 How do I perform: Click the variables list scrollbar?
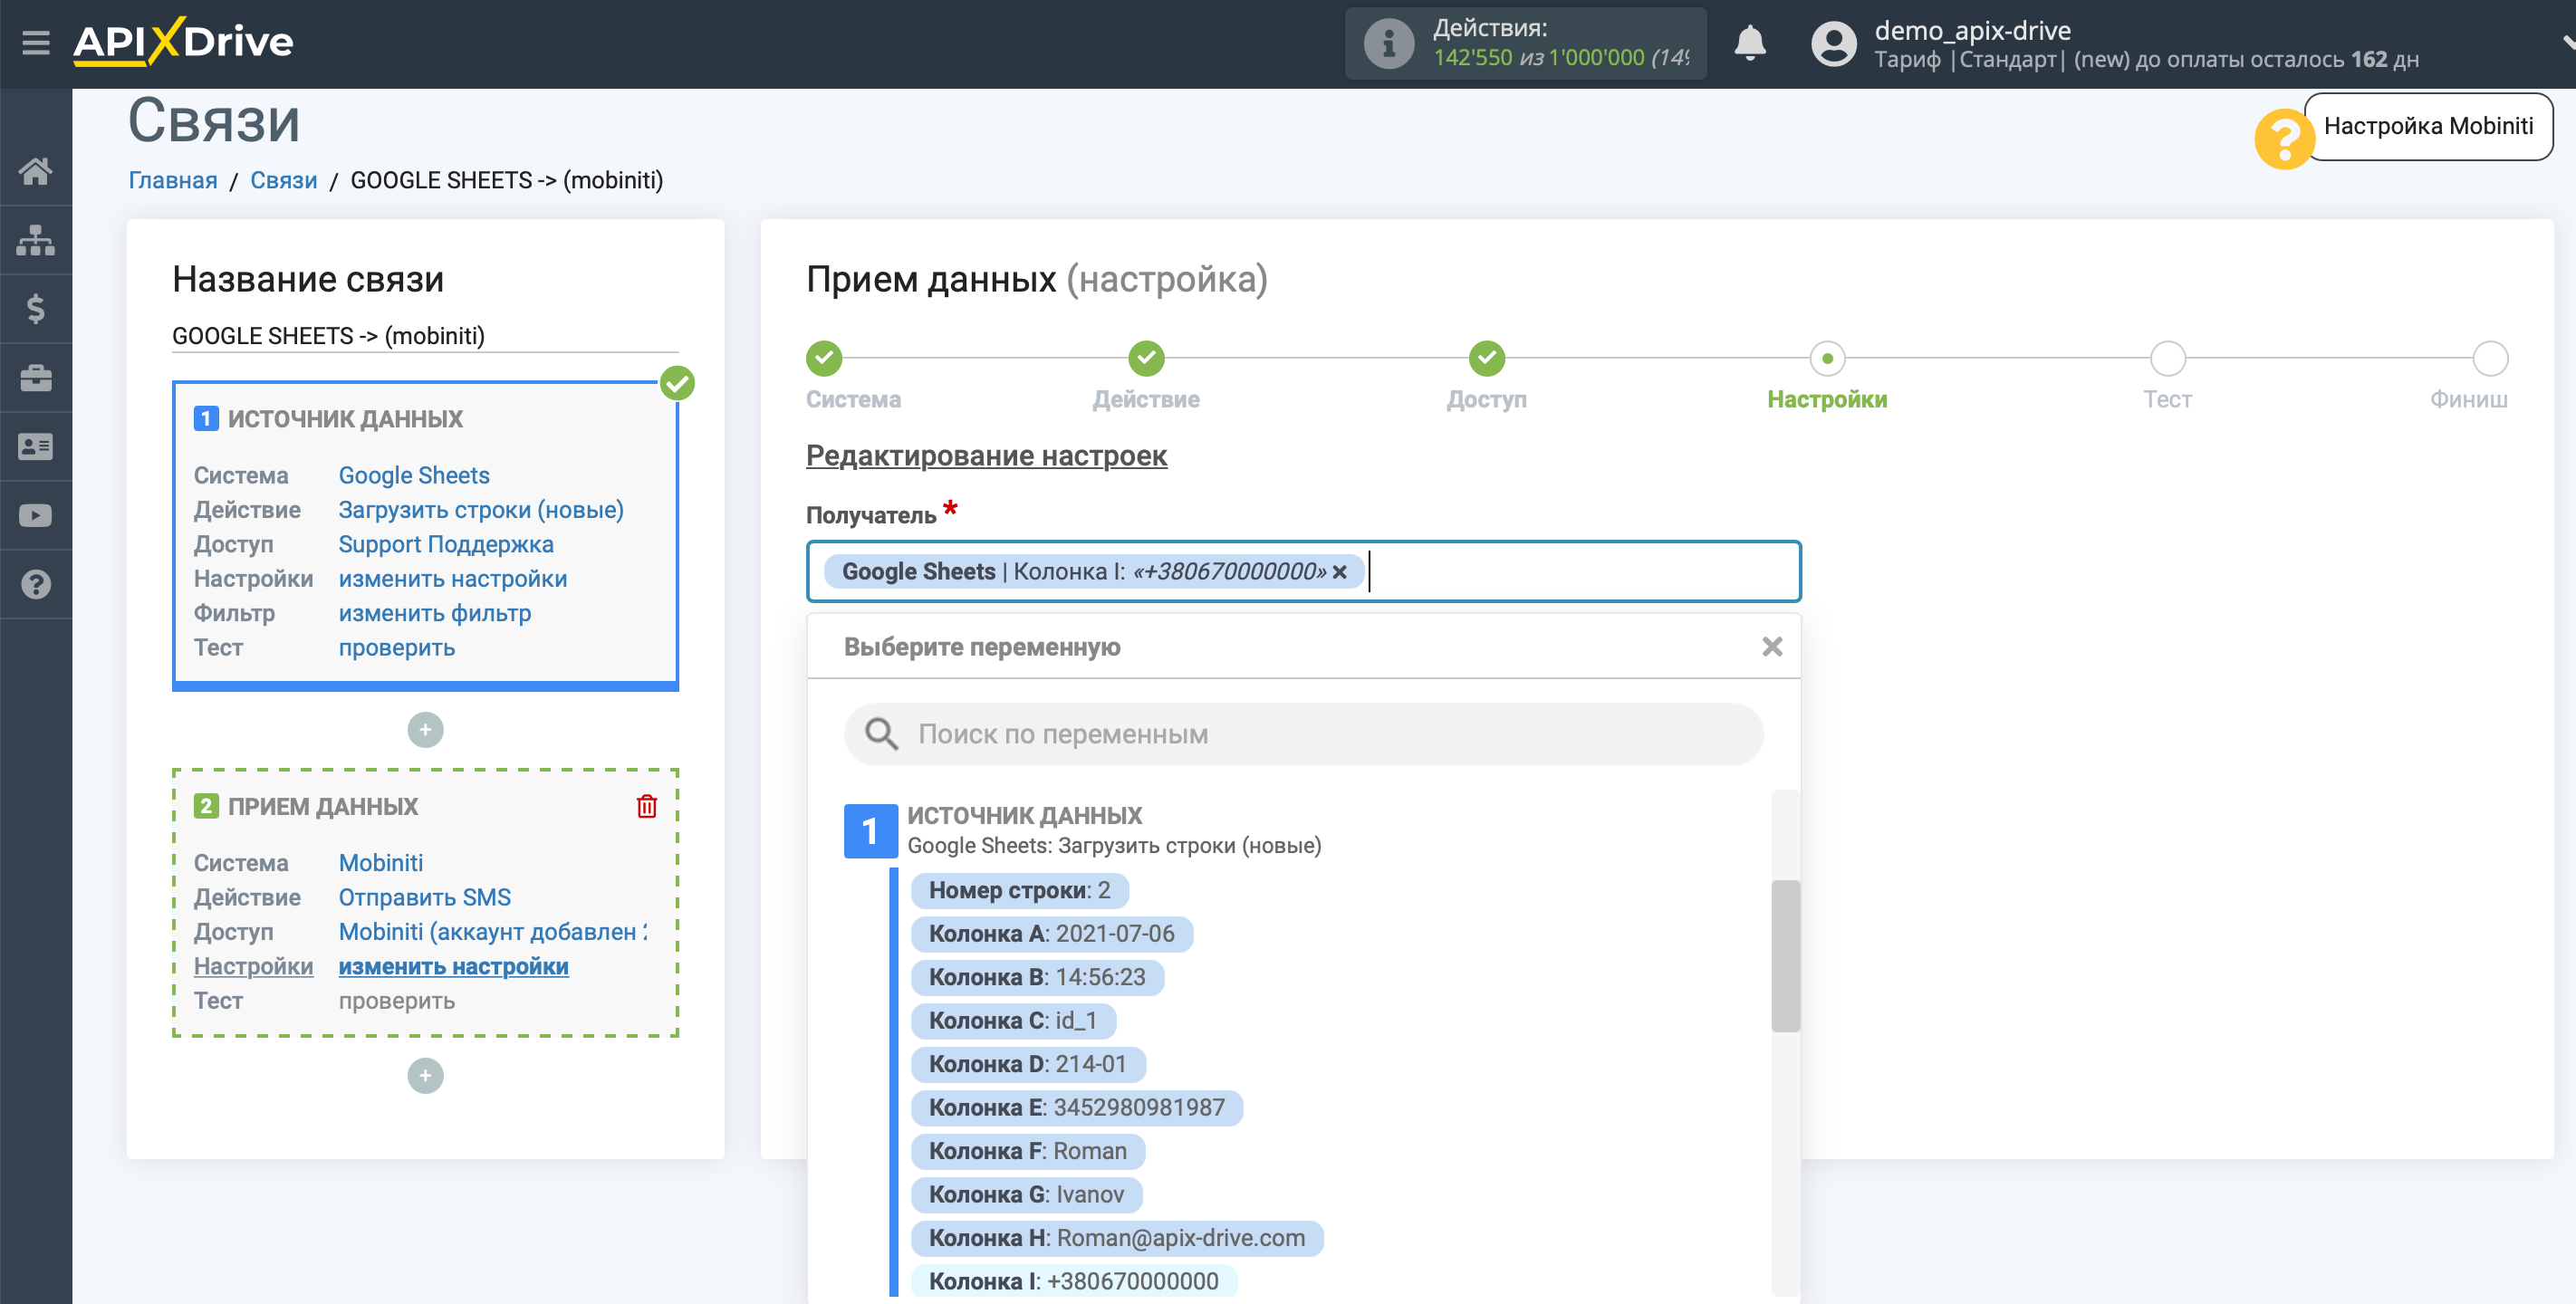[x=1785, y=956]
